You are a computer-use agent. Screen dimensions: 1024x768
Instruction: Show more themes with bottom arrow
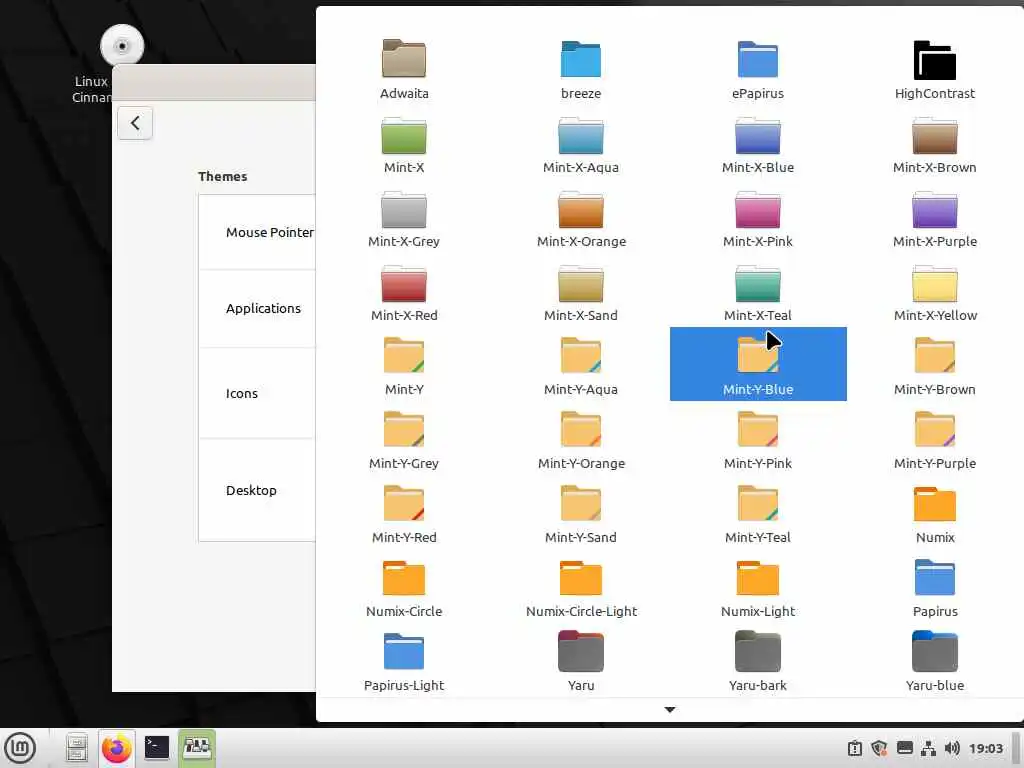tap(669, 709)
